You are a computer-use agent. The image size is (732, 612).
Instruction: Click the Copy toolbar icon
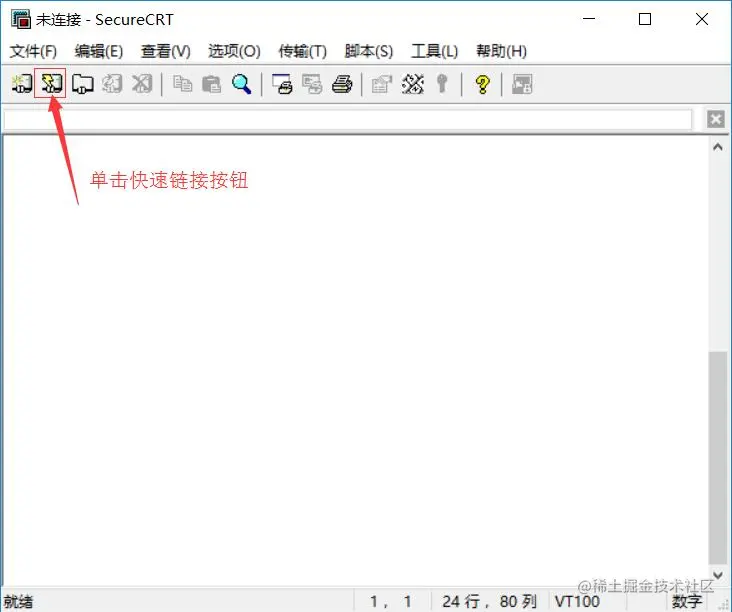tap(182, 84)
